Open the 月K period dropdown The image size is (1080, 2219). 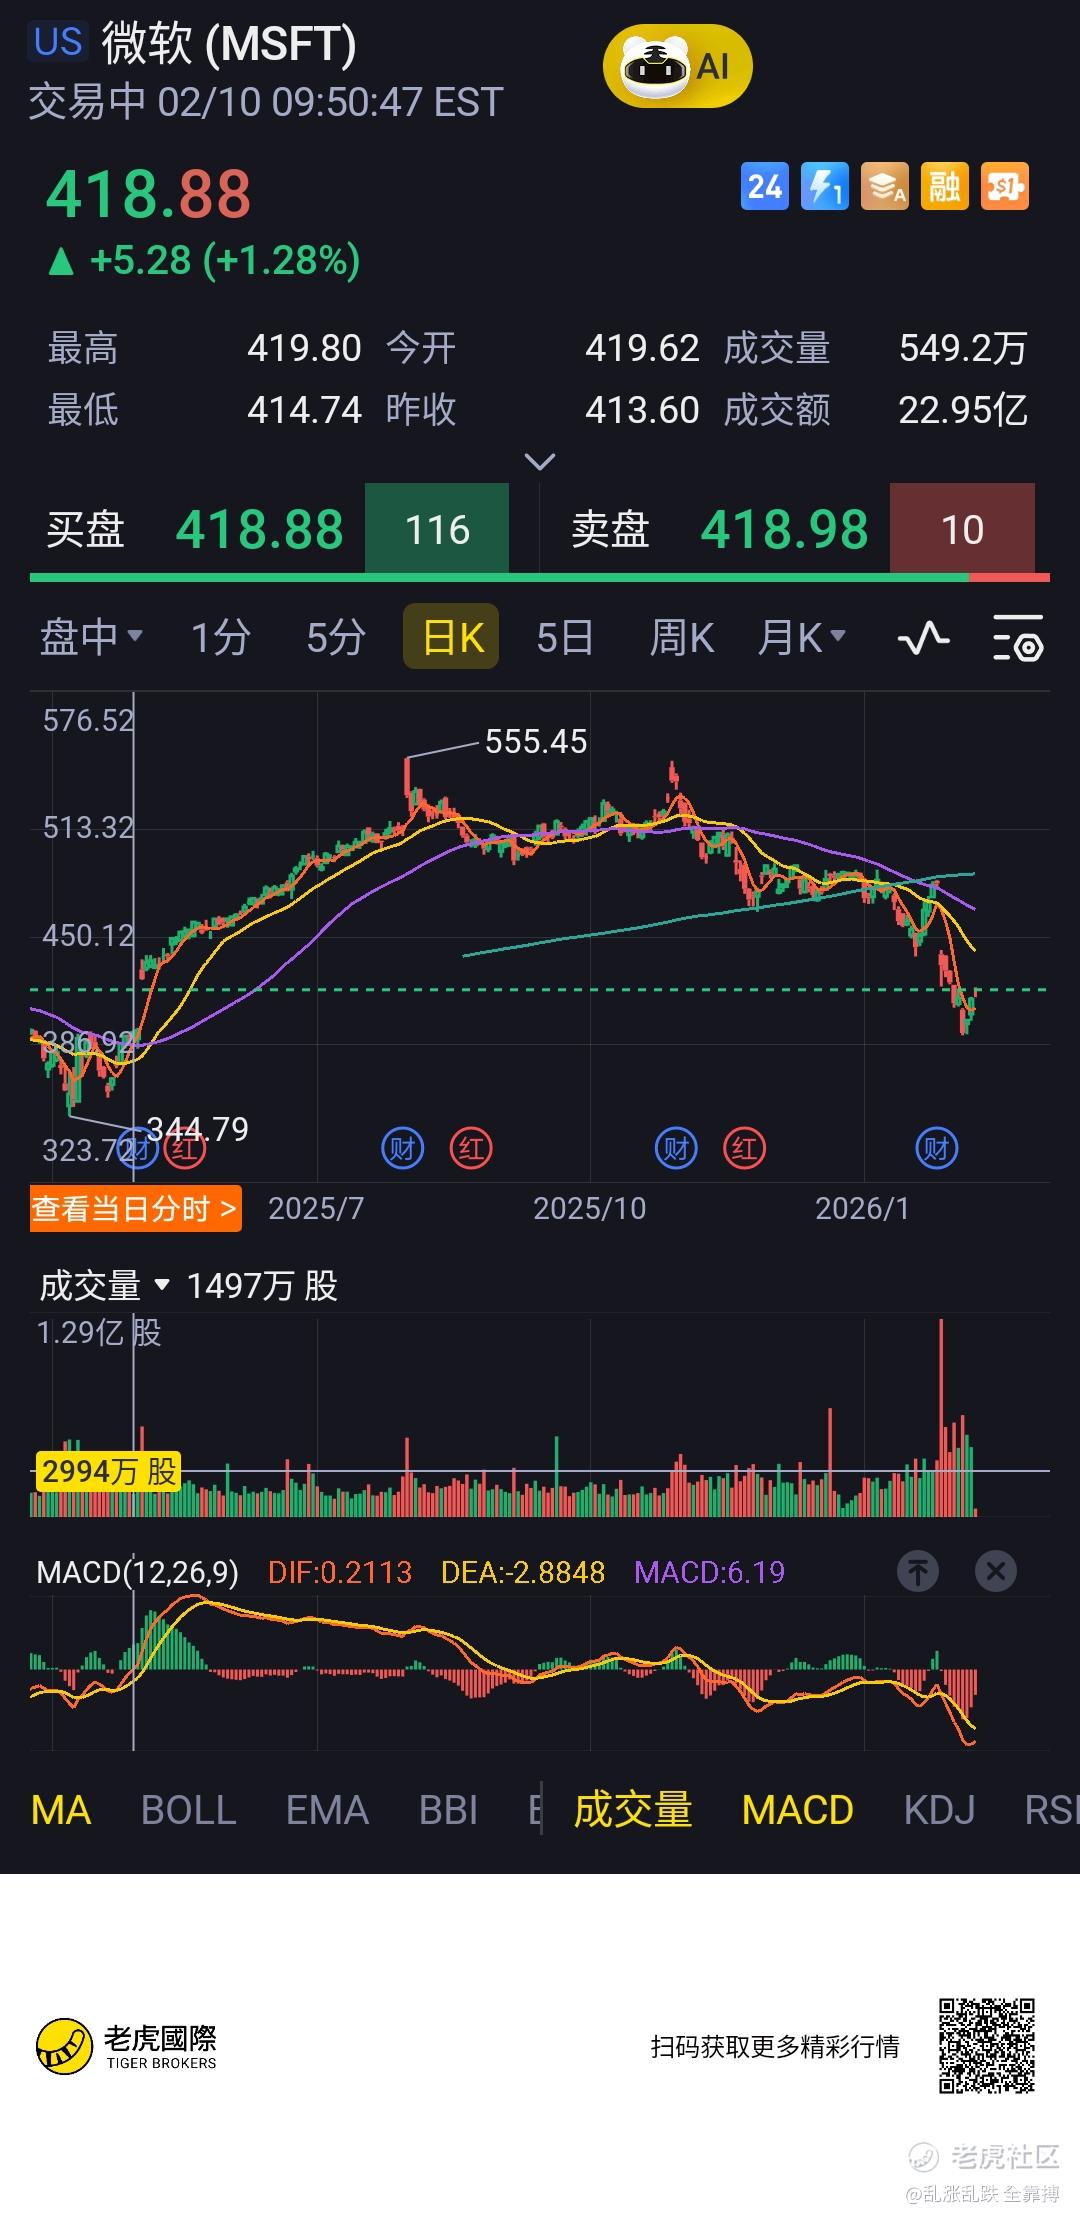click(x=802, y=637)
